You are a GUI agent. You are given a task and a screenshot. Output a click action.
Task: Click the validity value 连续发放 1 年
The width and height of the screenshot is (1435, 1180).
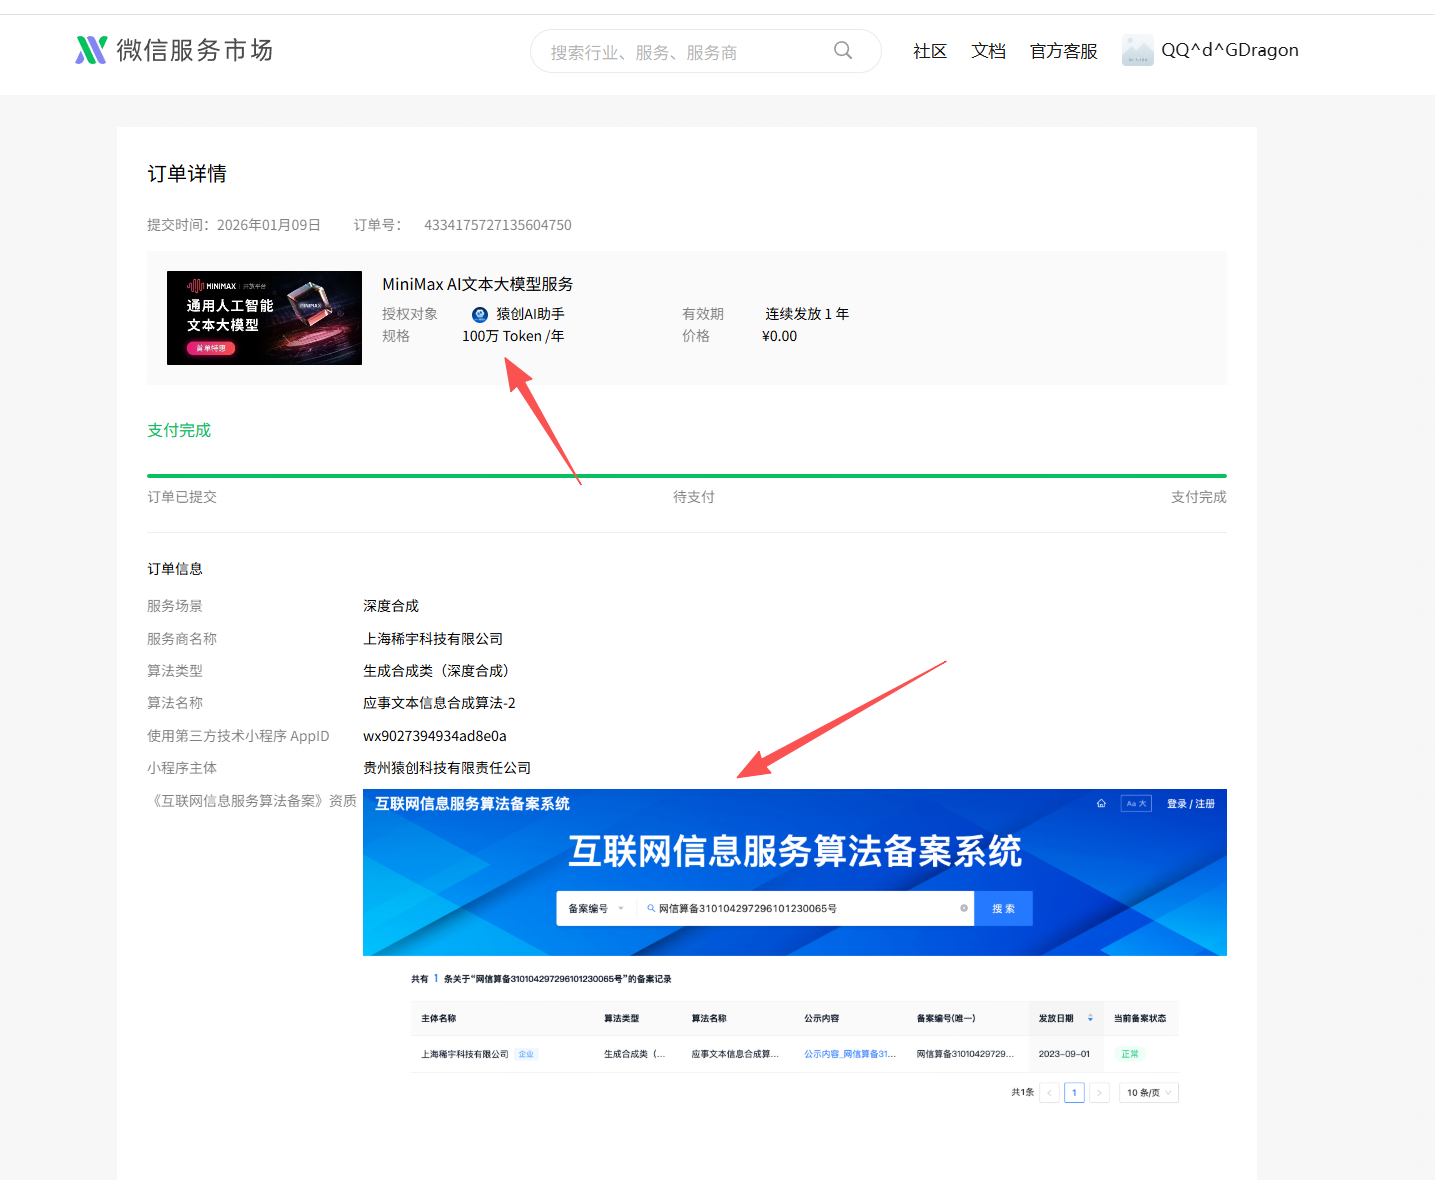coord(807,314)
